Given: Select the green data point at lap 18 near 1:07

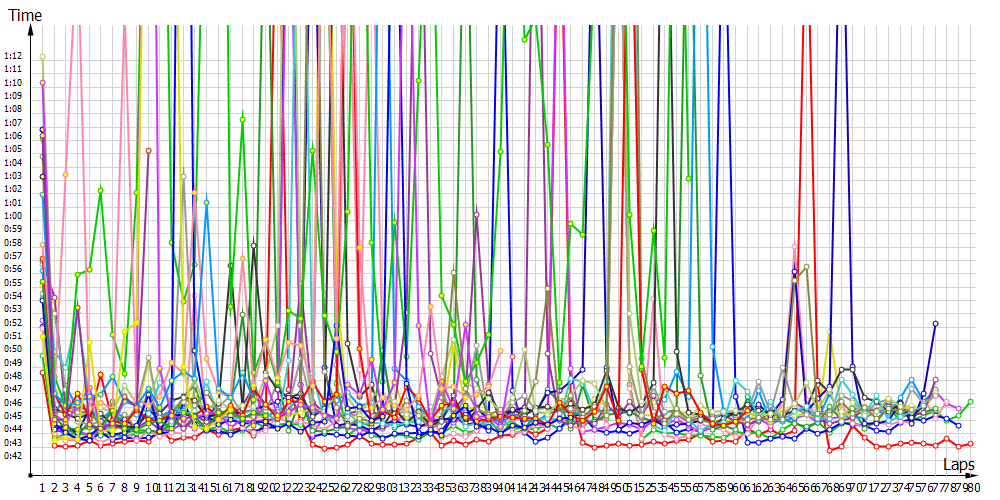Looking at the screenshot, I should [x=243, y=119].
